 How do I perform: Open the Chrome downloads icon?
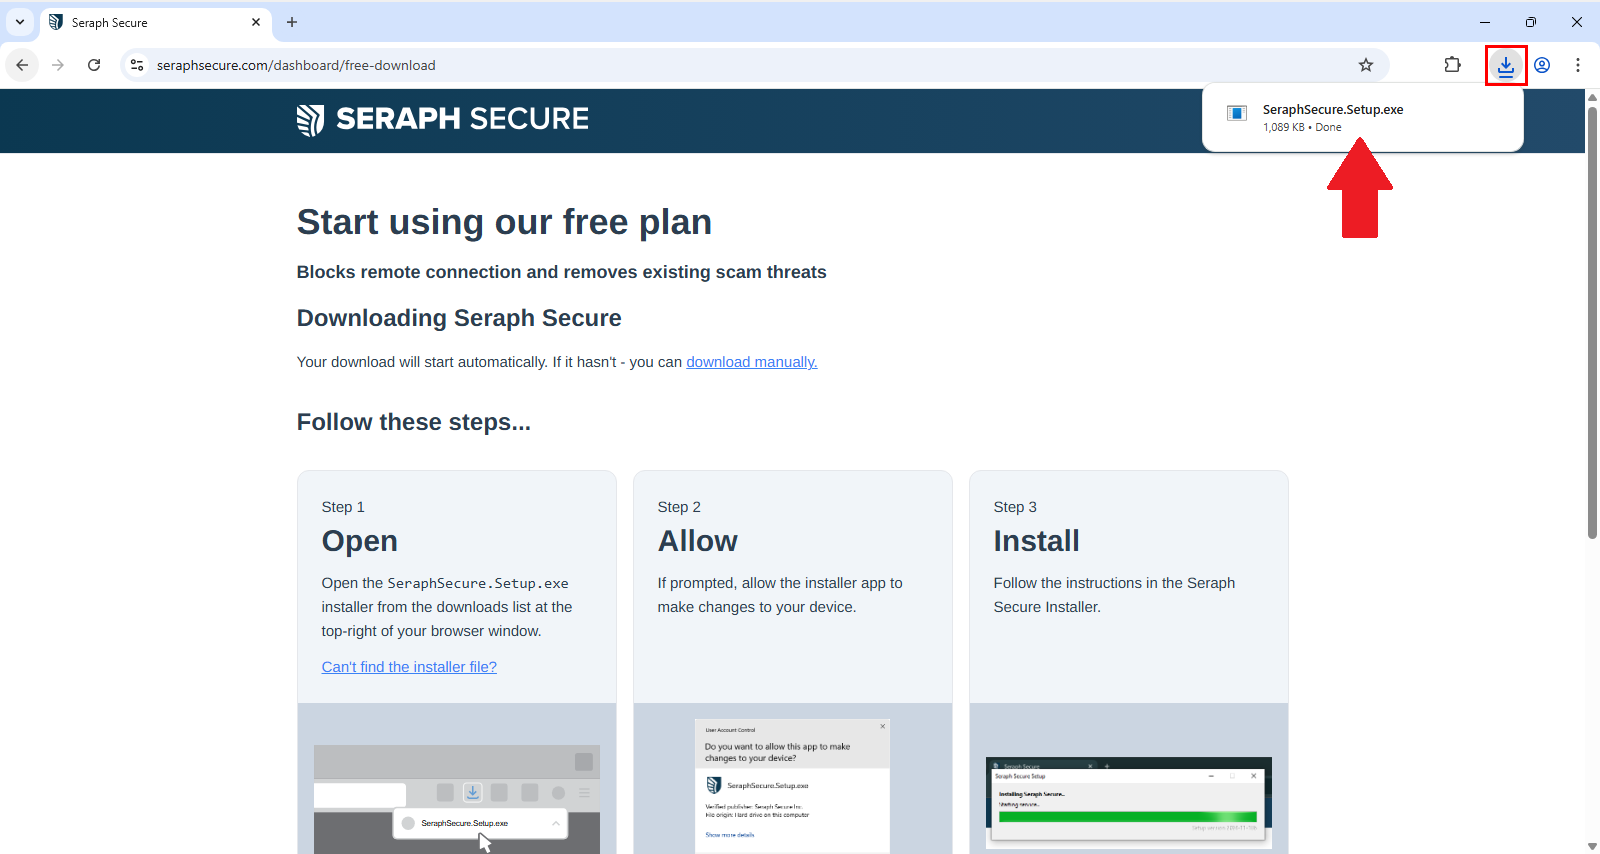tap(1505, 65)
